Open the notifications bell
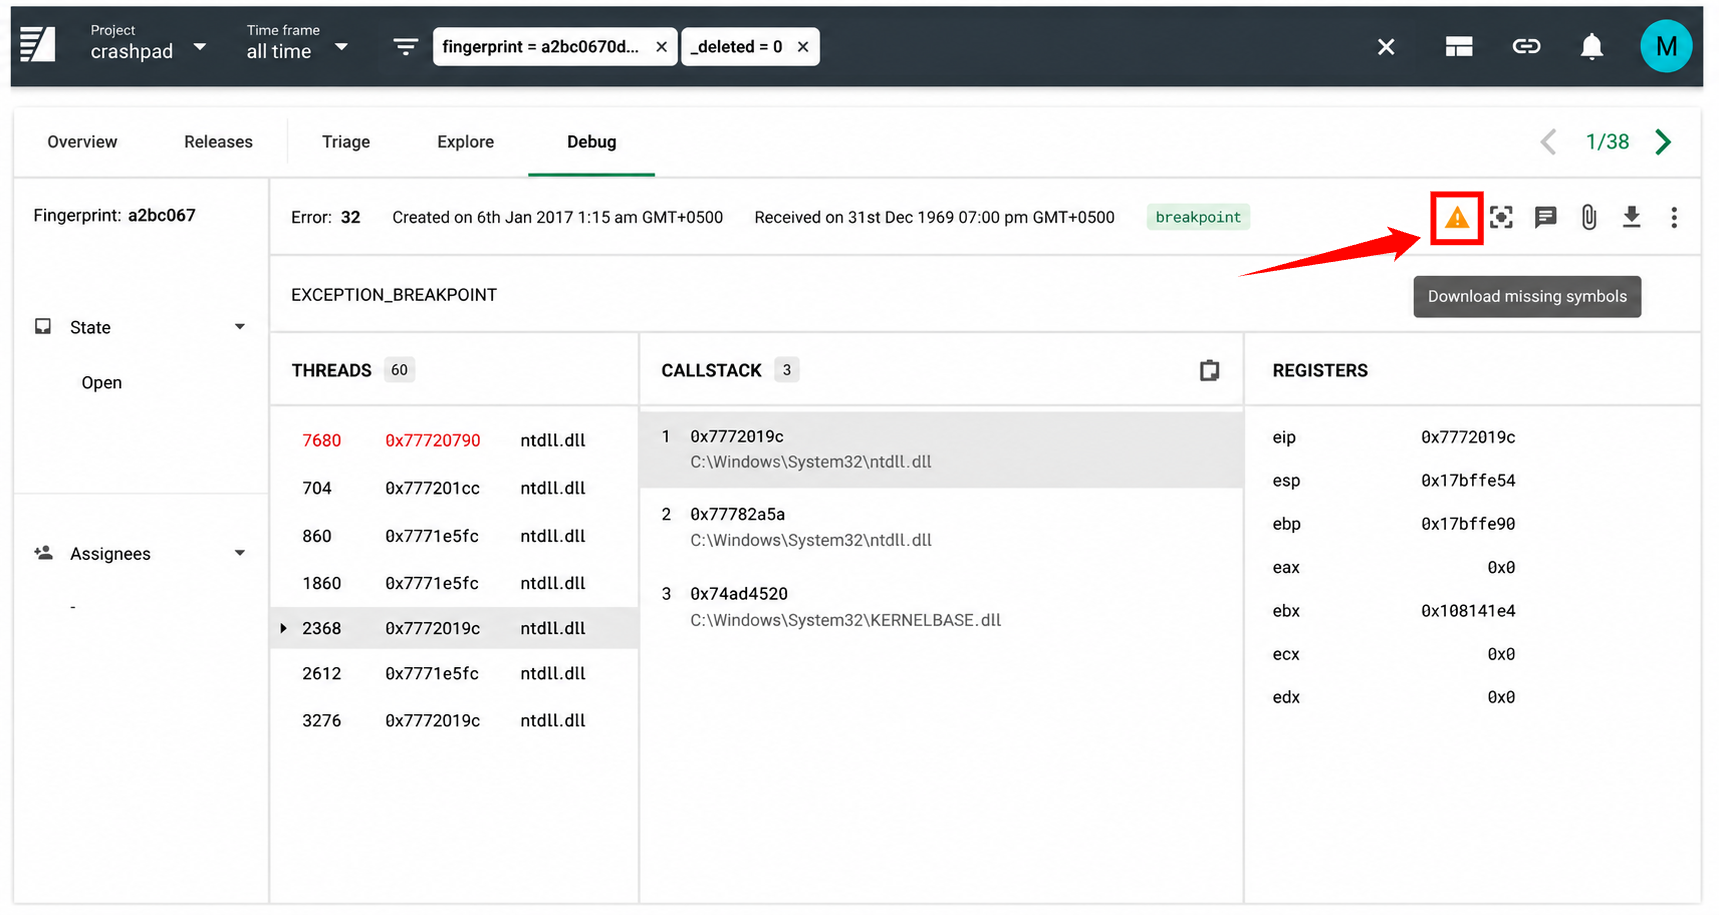1719x915 pixels. pyautogui.click(x=1592, y=47)
